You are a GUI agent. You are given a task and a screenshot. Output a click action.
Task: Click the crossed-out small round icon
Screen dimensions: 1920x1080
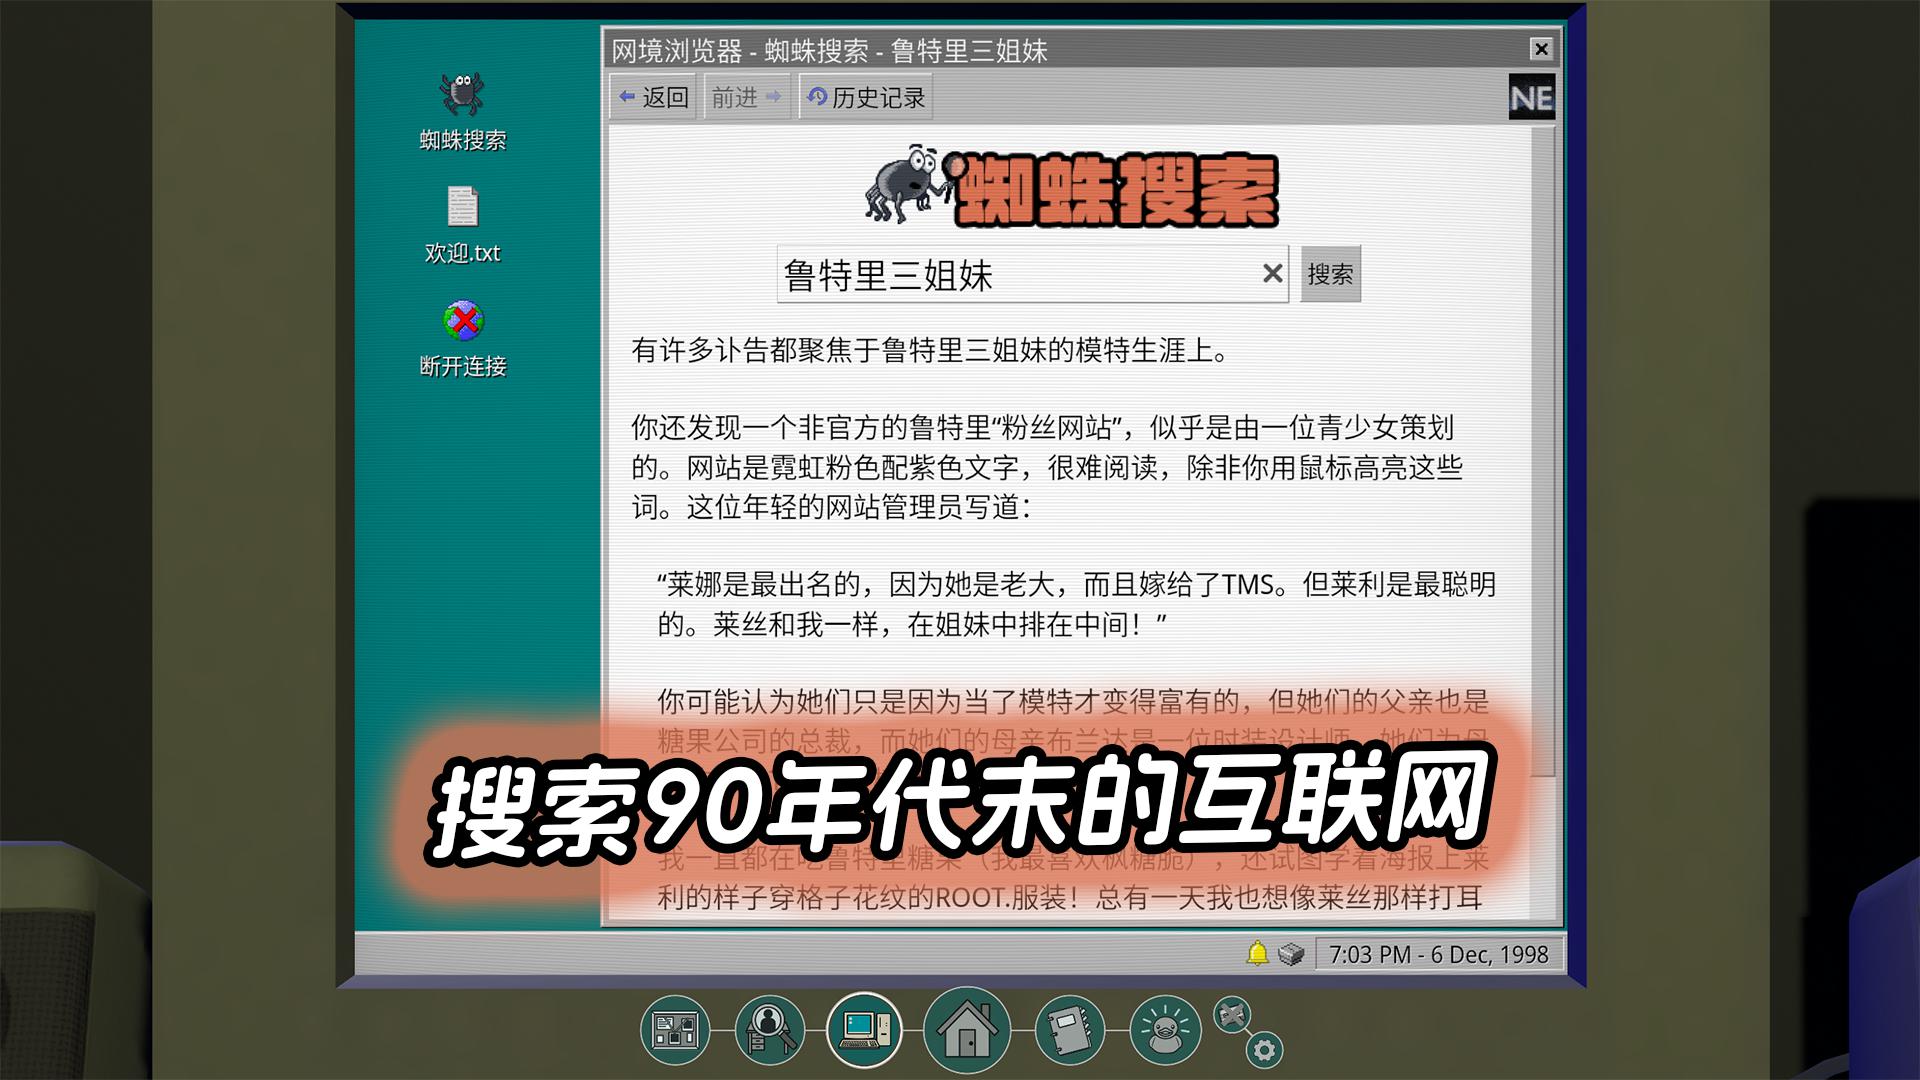(x=1232, y=1015)
